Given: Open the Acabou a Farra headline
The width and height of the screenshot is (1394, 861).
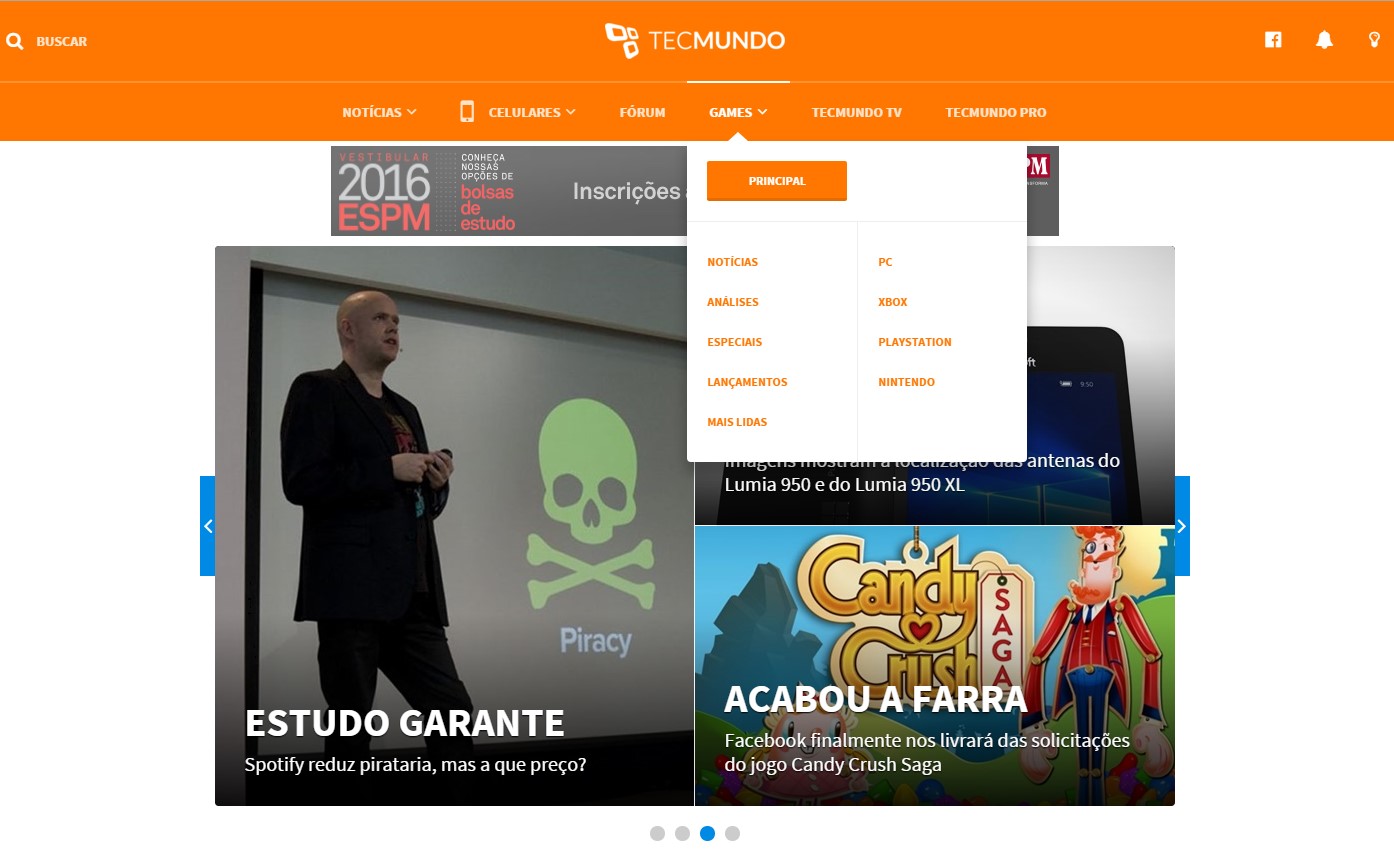Looking at the screenshot, I should click(x=876, y=698).
